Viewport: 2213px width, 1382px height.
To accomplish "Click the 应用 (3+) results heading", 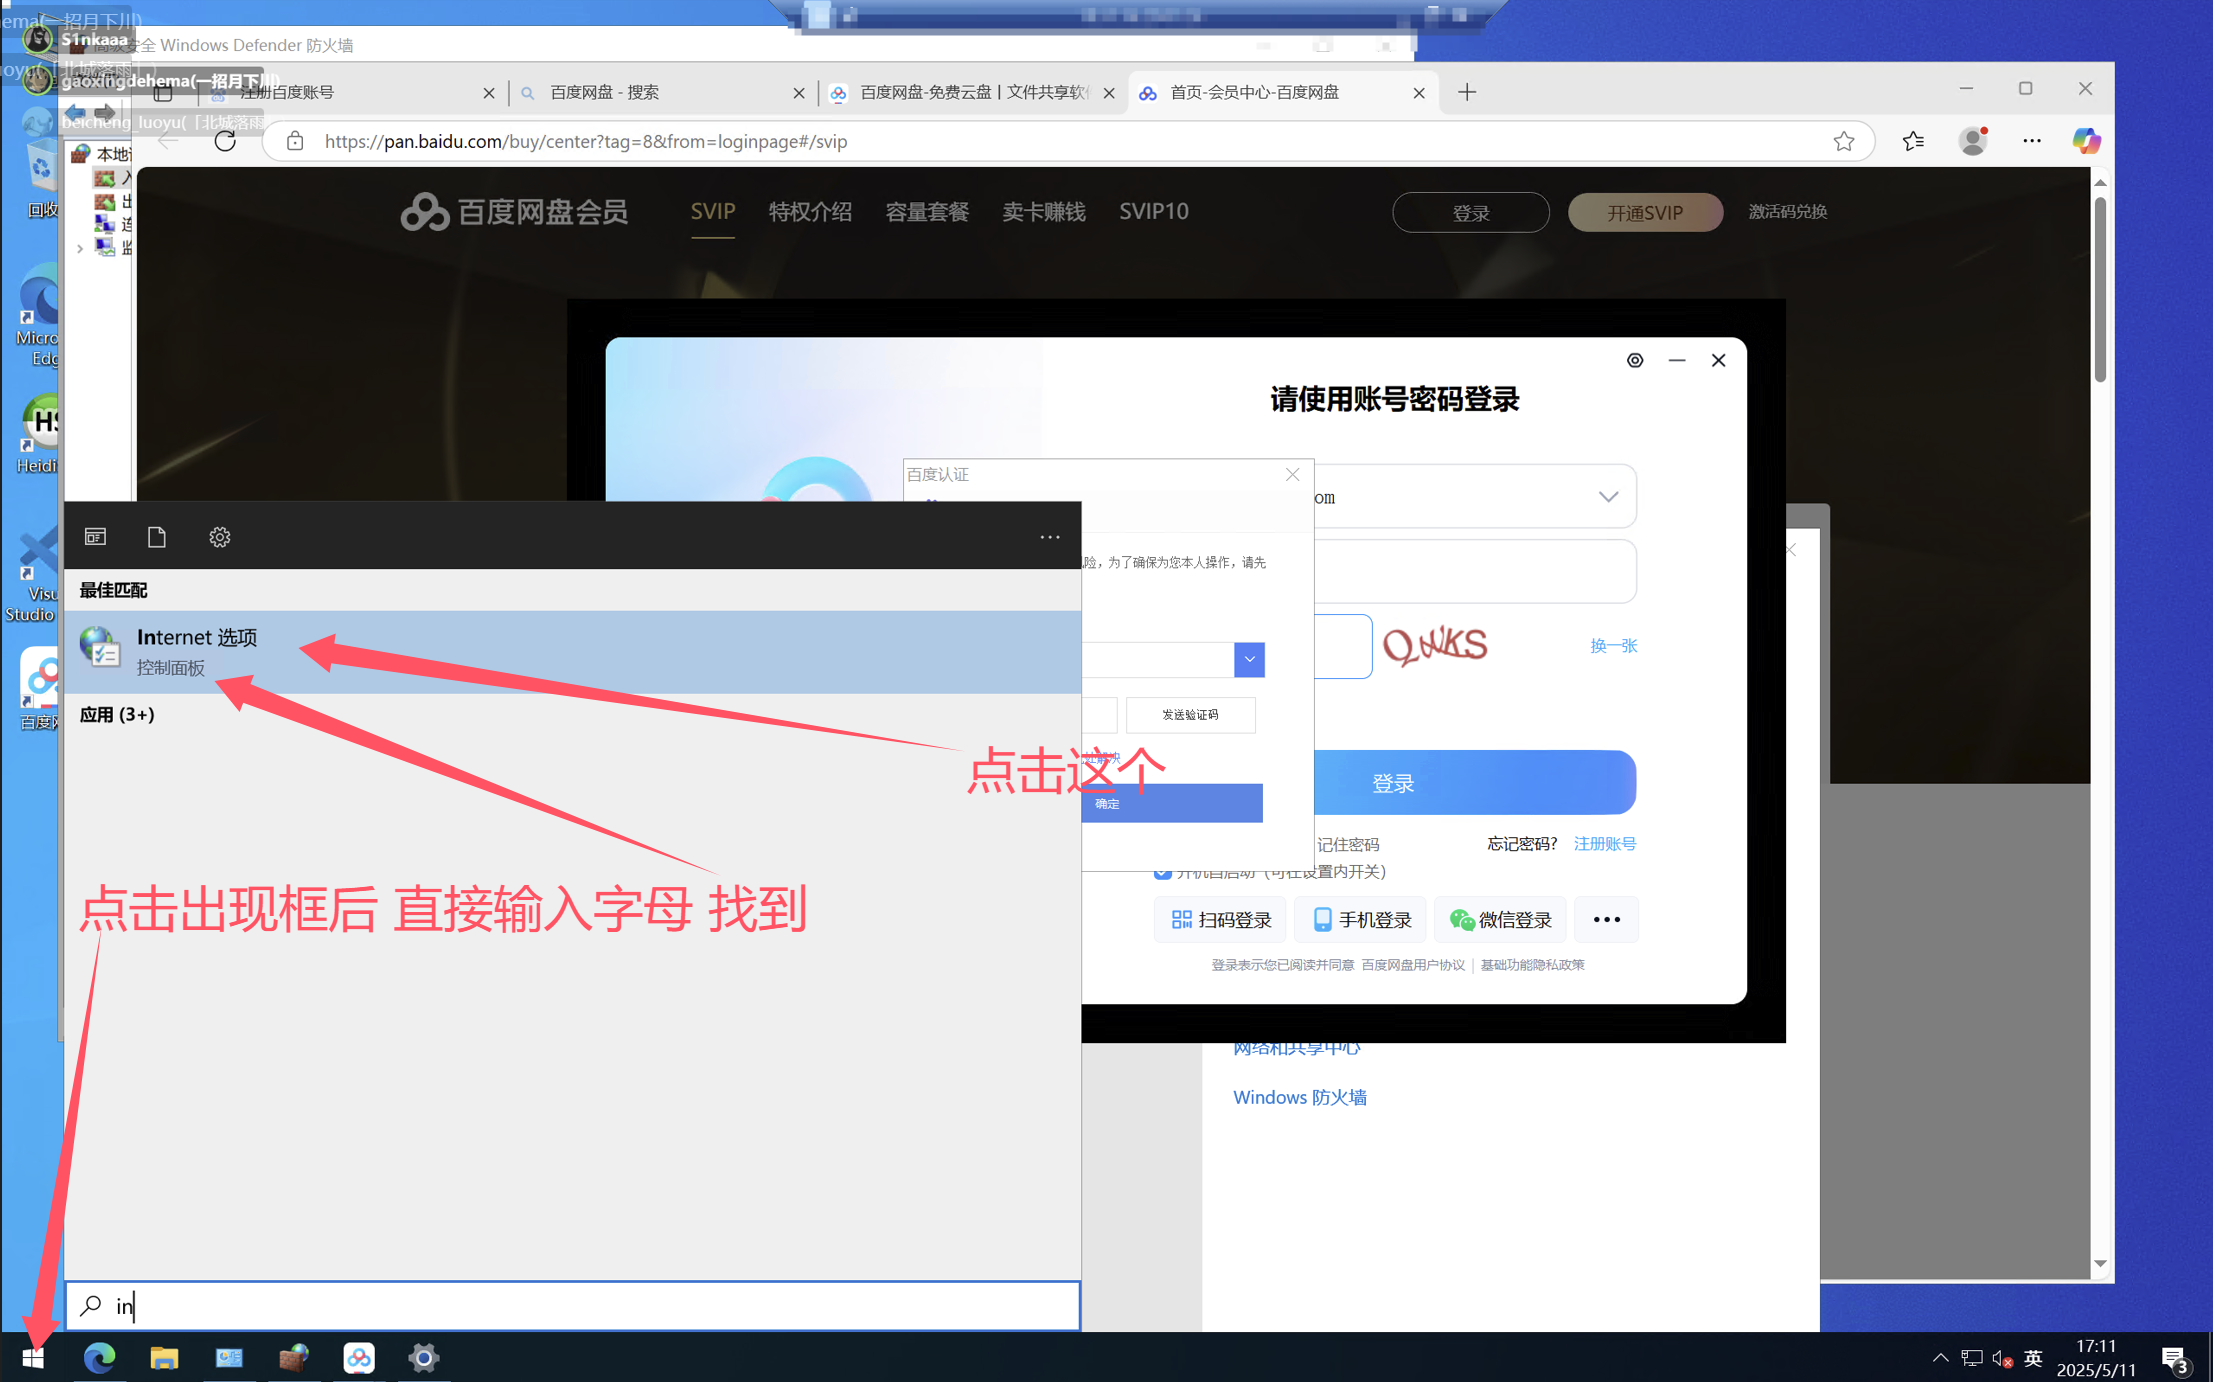I will (117, 714).
